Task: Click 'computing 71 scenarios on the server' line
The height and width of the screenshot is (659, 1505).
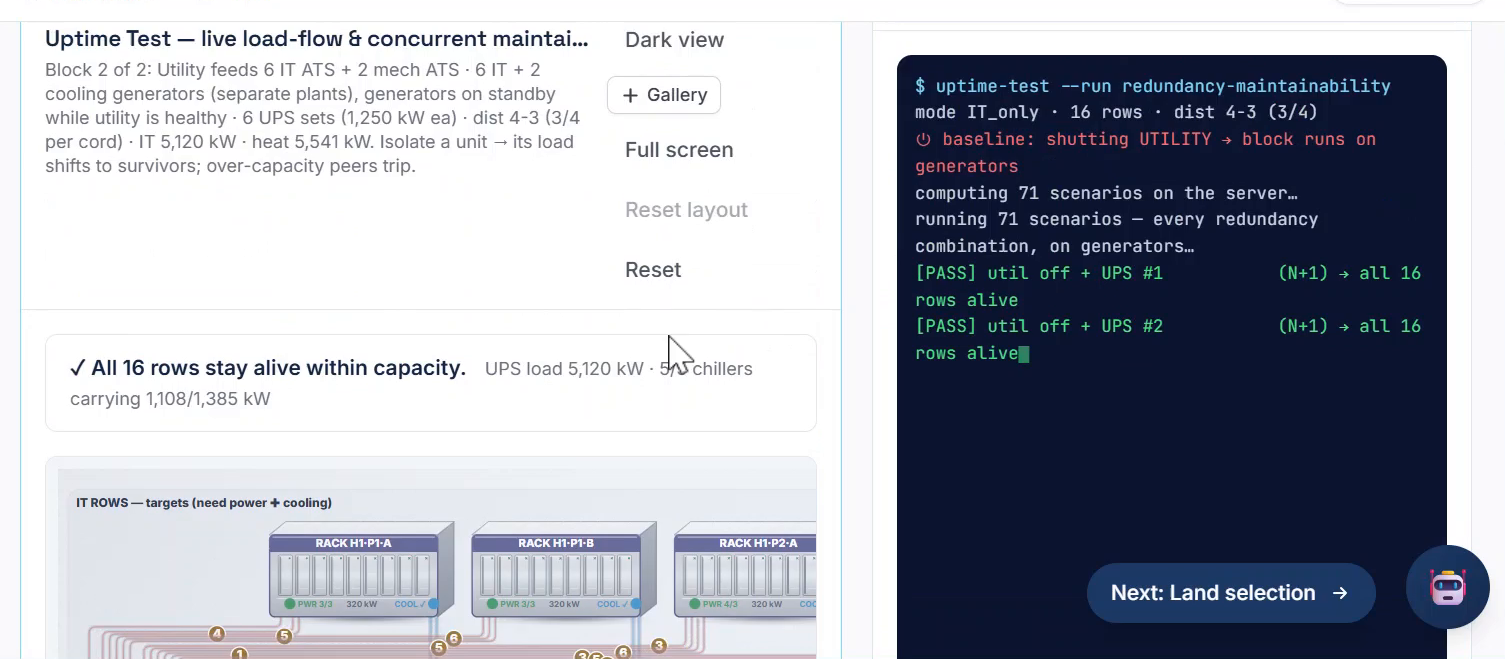Action: [x=1106, y=193]
